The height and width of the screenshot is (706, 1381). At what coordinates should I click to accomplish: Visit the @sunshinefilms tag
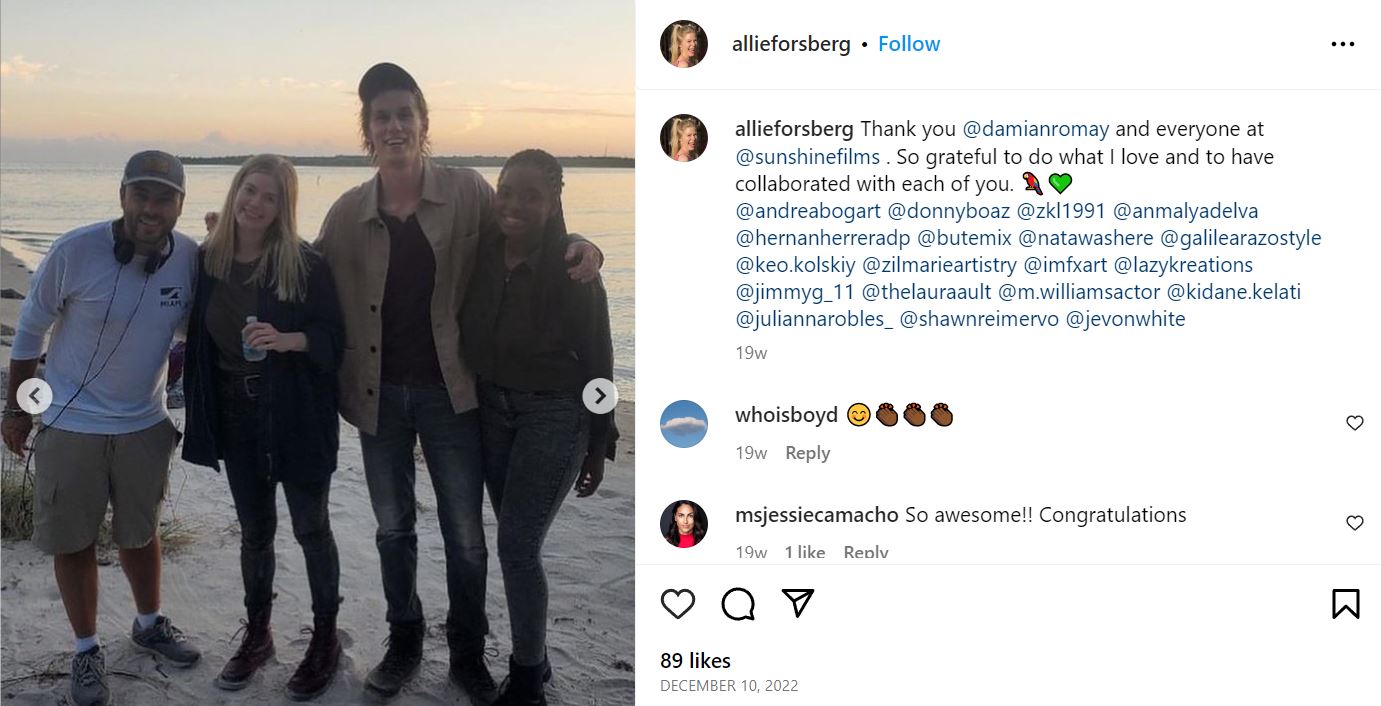(x=807, y=156)
